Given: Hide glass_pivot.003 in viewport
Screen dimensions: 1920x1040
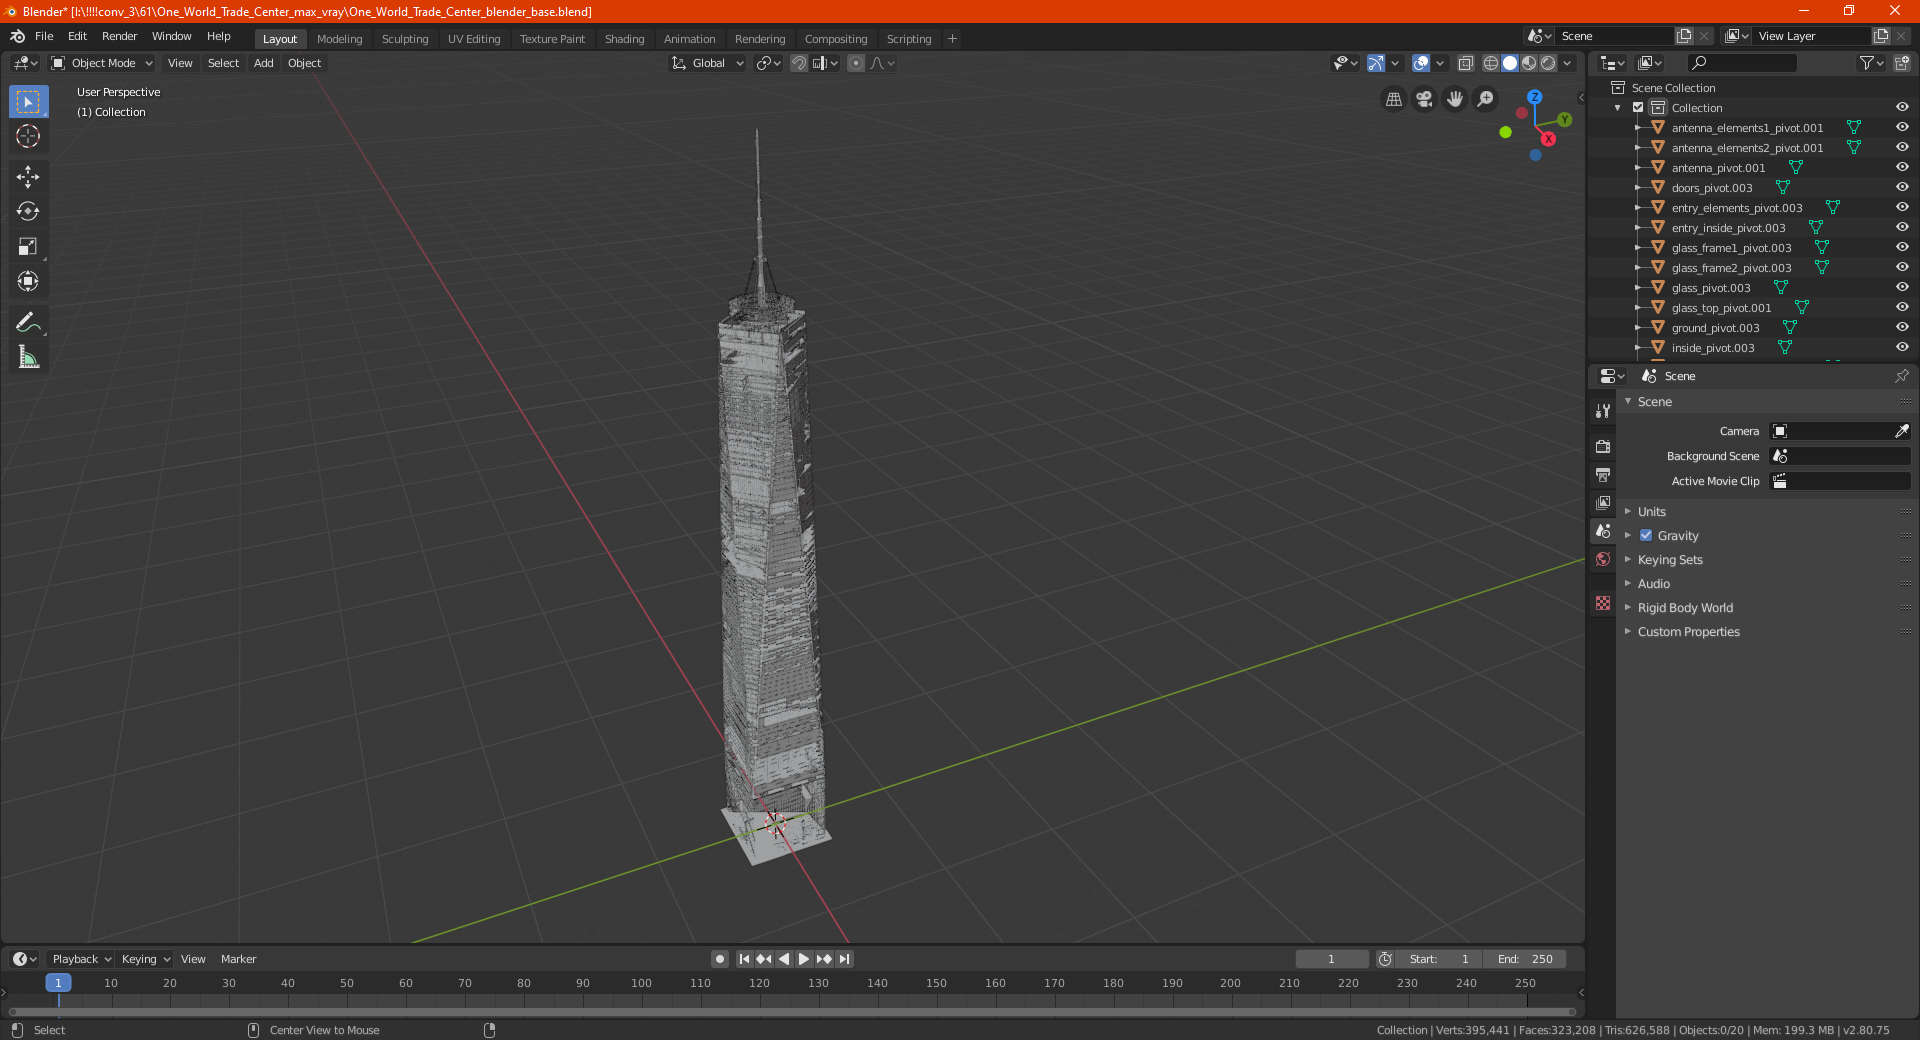Looking at the screenshot, I should point(1902,287).
